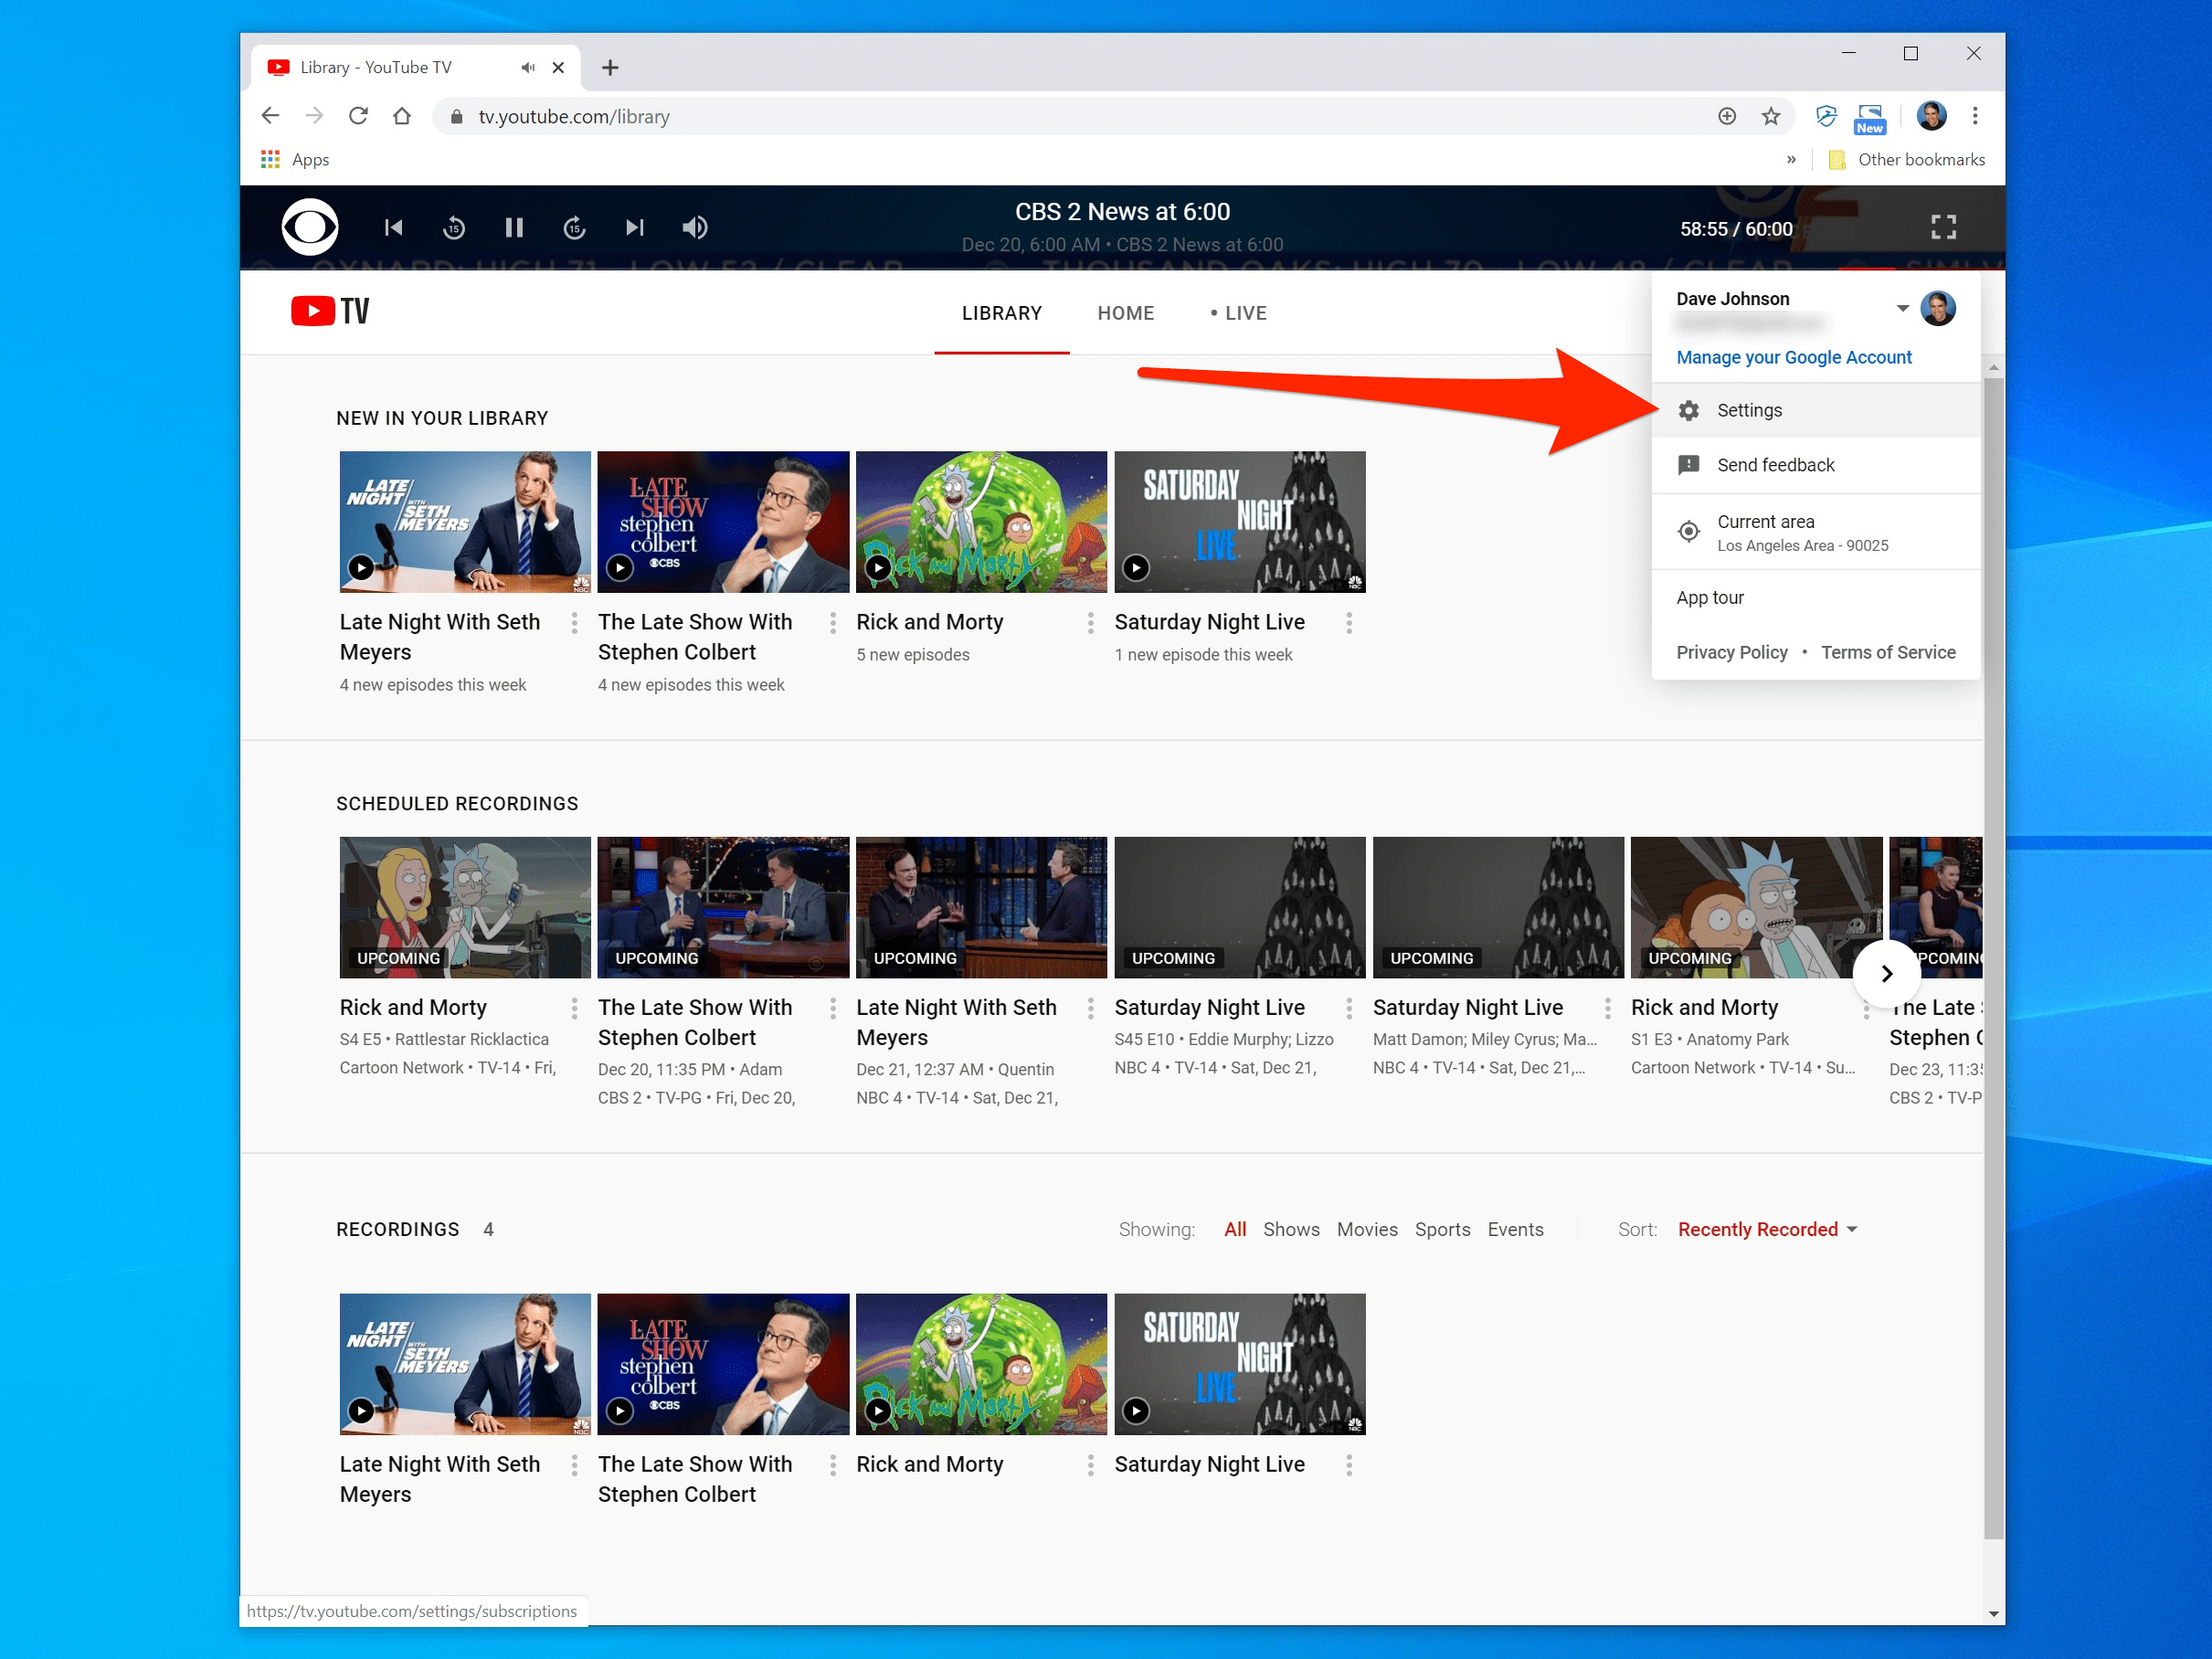The width and height of the screenshot is (2212, 1659).
Task: Pause the CBS 2 News playback
Action: (514, 228)
